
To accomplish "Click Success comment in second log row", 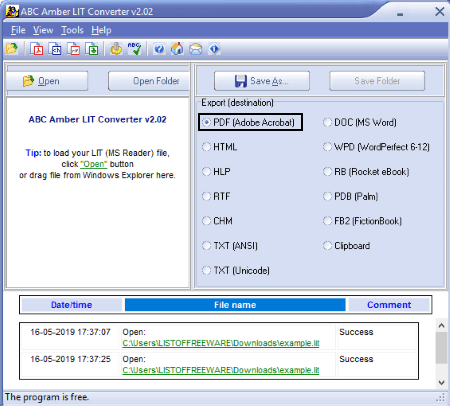I will (x=356, y=359).
